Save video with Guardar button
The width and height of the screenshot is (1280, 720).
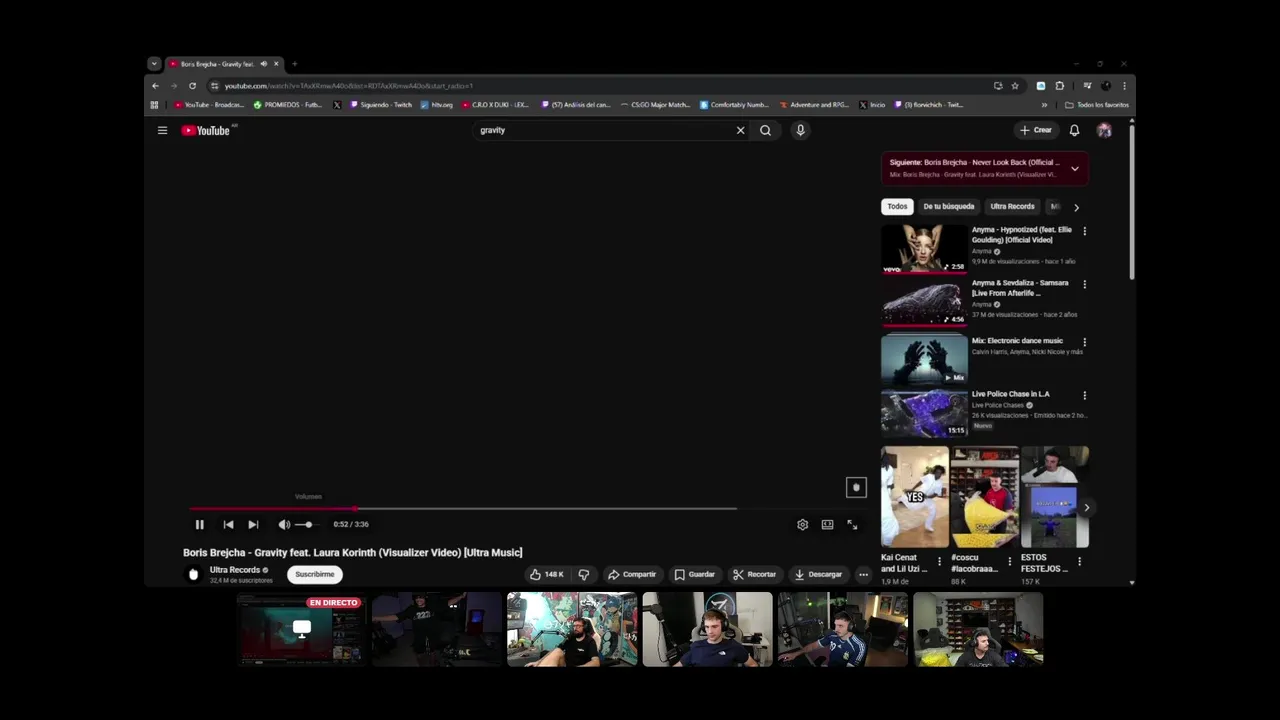click(x=694, y=574)
